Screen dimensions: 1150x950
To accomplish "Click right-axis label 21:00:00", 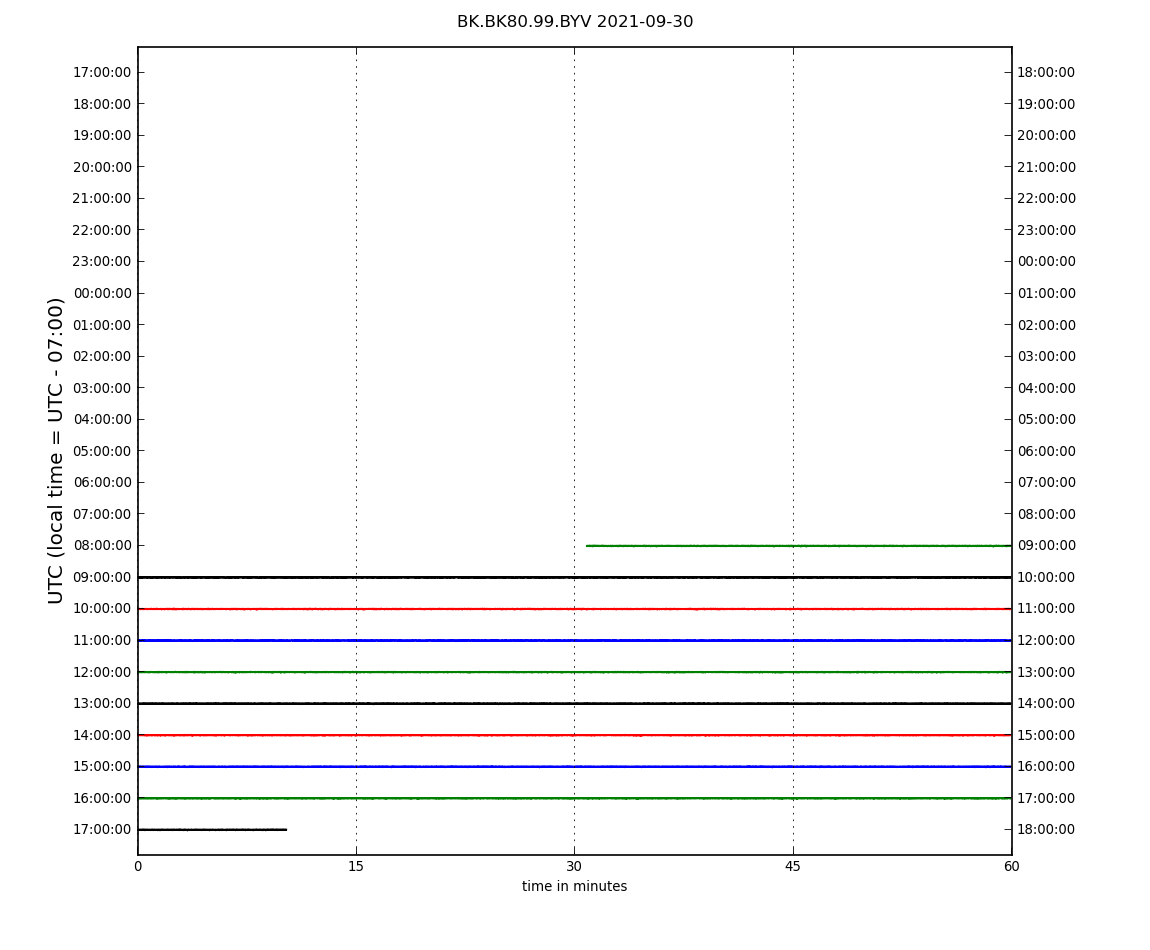I will tap(1047, 167).
